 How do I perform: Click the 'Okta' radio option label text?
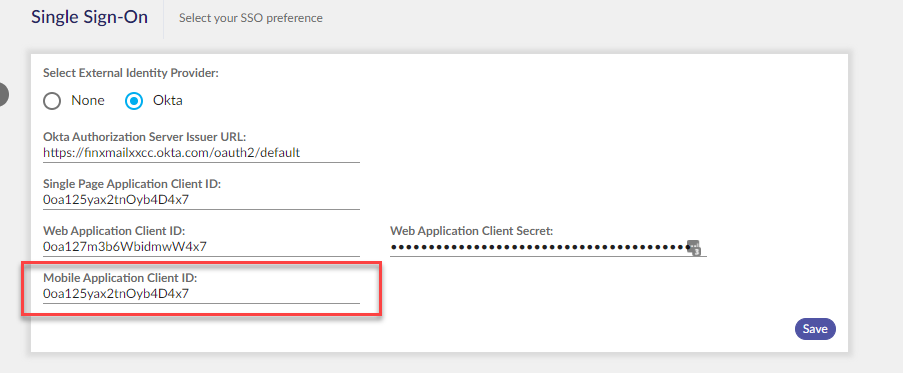point(168,101)
